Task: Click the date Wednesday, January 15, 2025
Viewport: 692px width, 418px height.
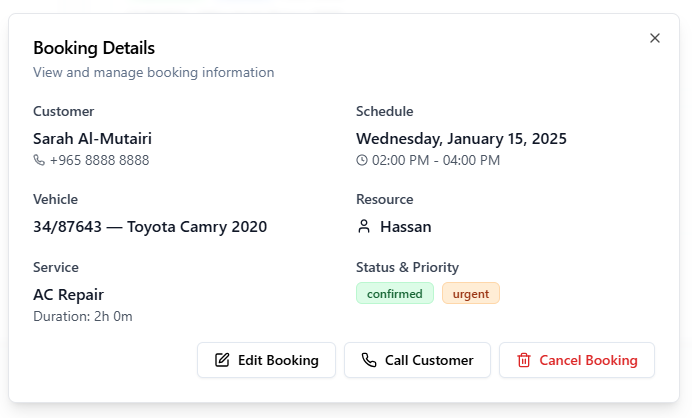Action: pyautogui.click(x=461, y=139)
